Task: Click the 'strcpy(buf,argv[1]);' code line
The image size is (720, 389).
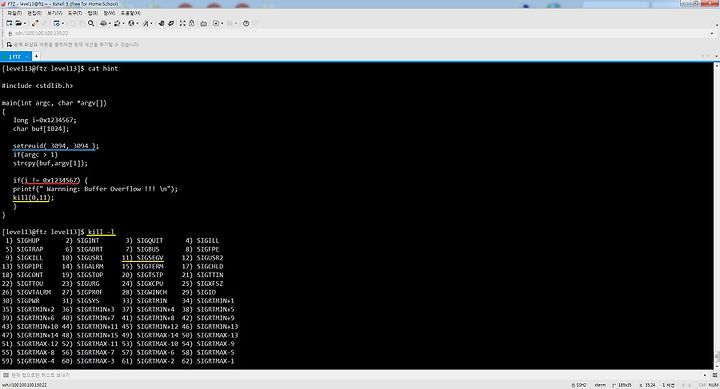Action: 50,163
